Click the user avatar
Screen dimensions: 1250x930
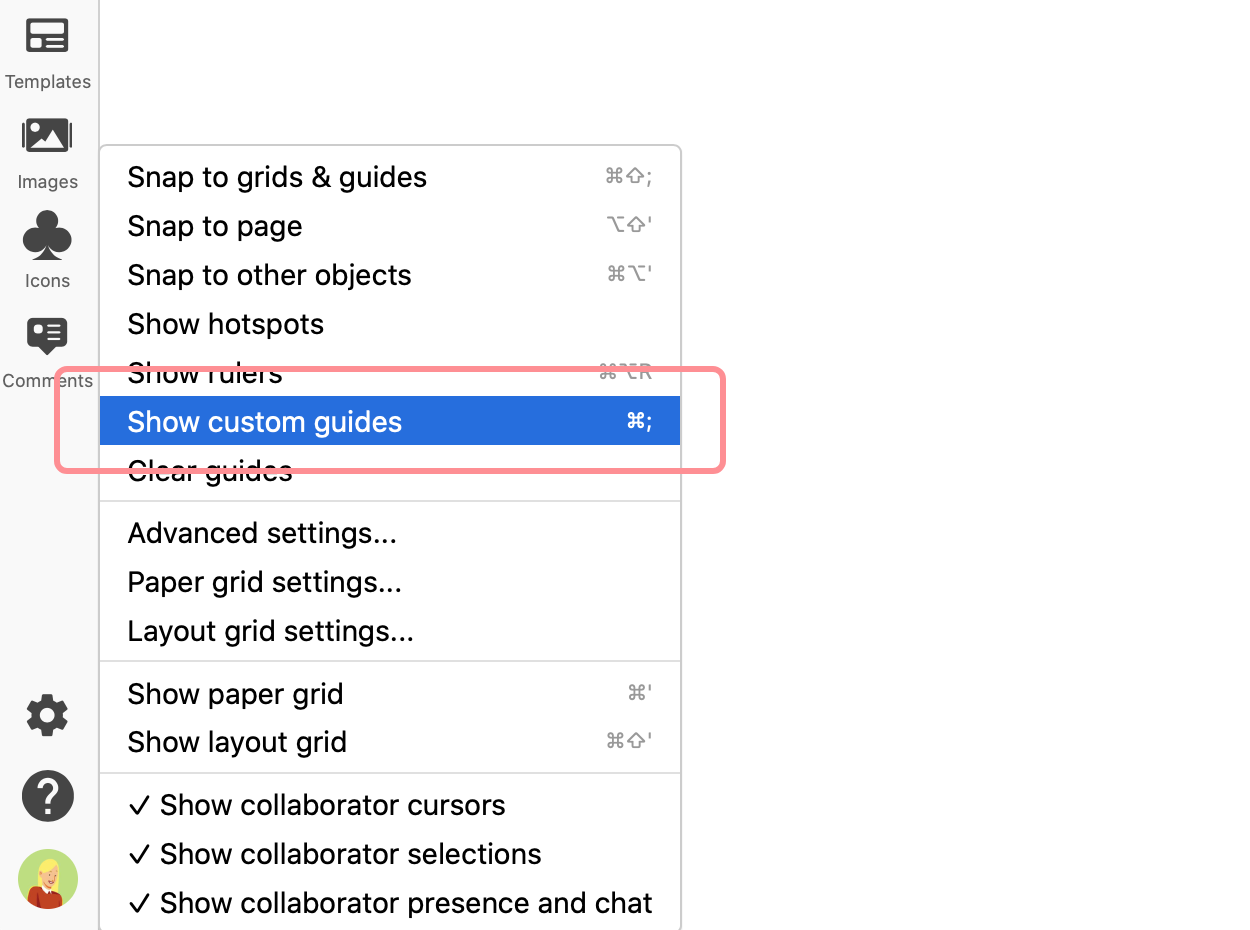pos(47,879)
